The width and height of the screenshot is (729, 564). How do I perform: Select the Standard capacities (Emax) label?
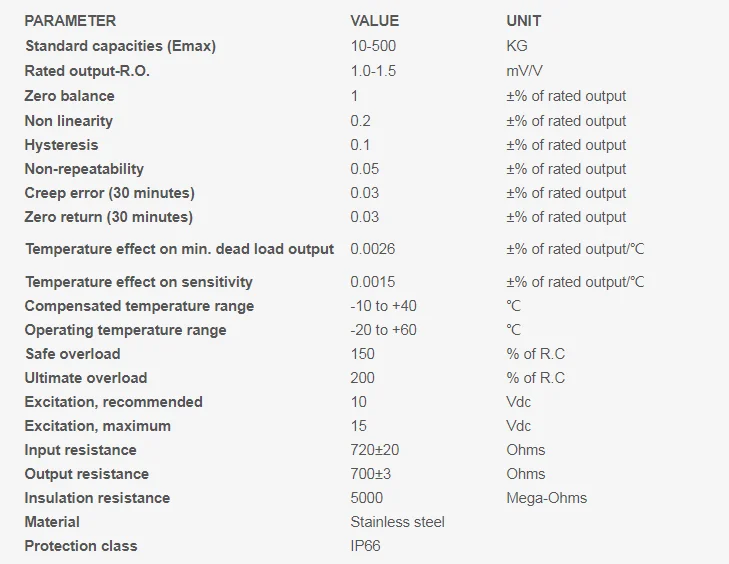click(x=120, y=46)
